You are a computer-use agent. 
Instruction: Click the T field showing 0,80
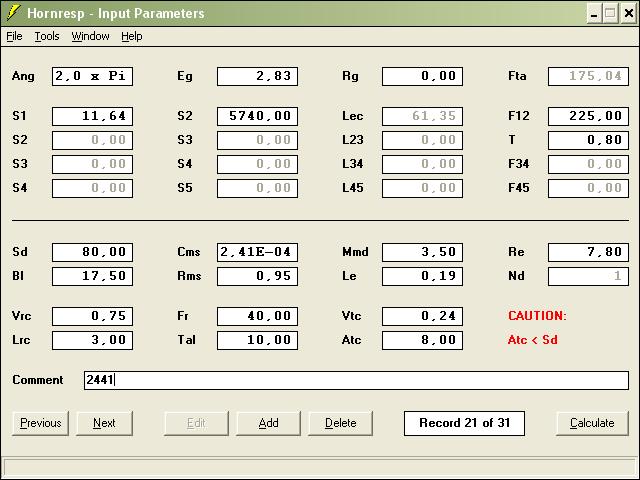click(x=588, y=140)
